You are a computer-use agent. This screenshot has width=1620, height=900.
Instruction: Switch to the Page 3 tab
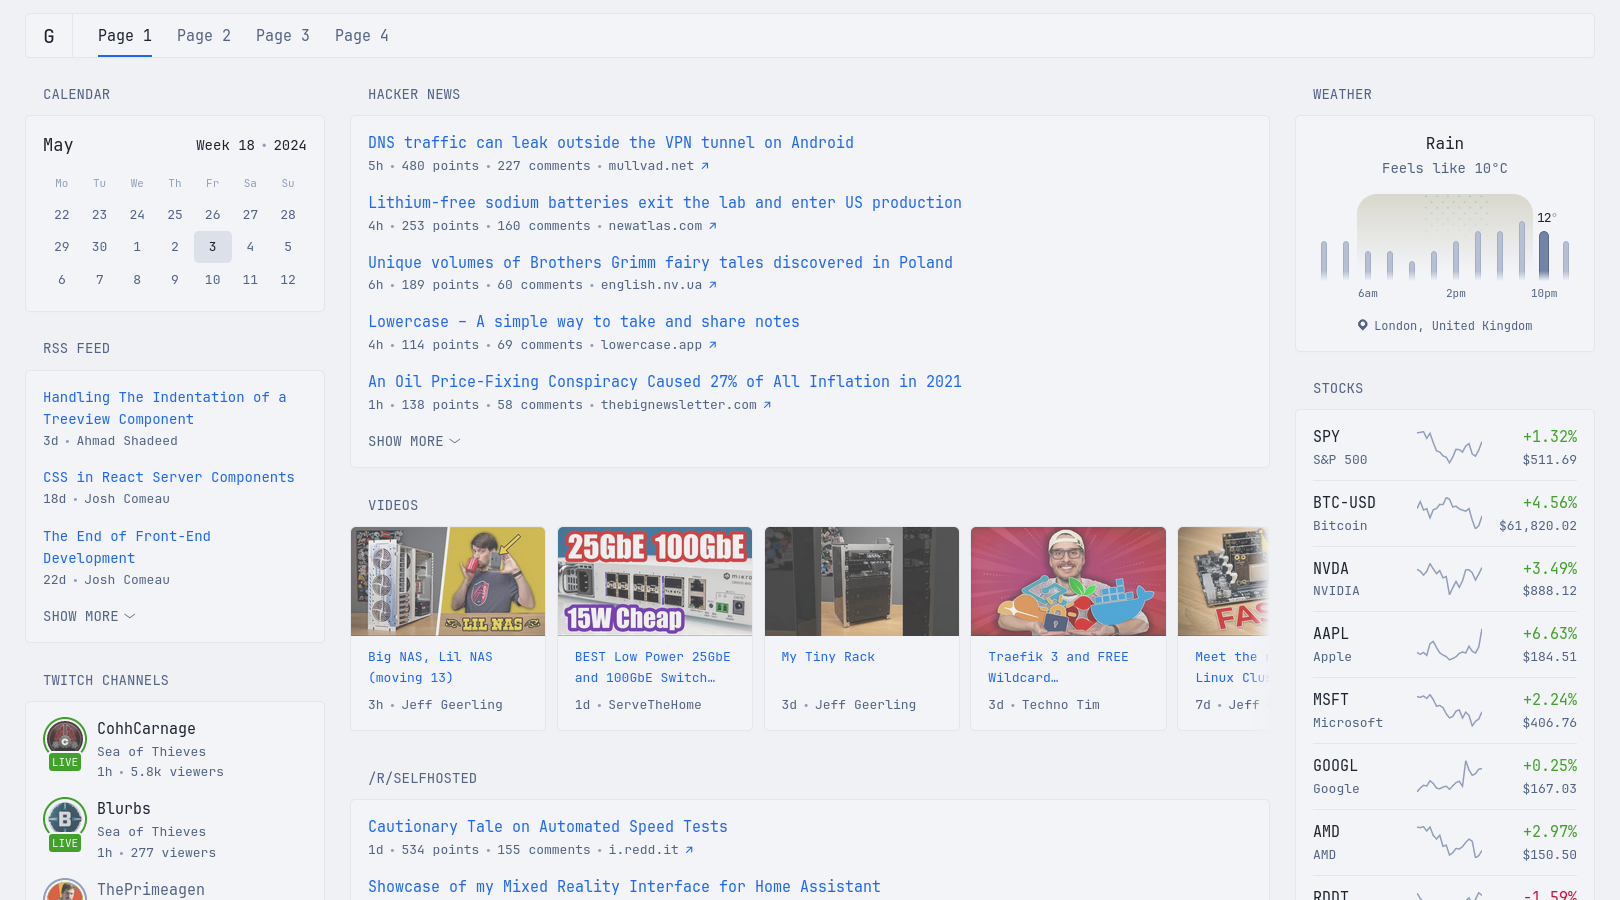point(283,35)
